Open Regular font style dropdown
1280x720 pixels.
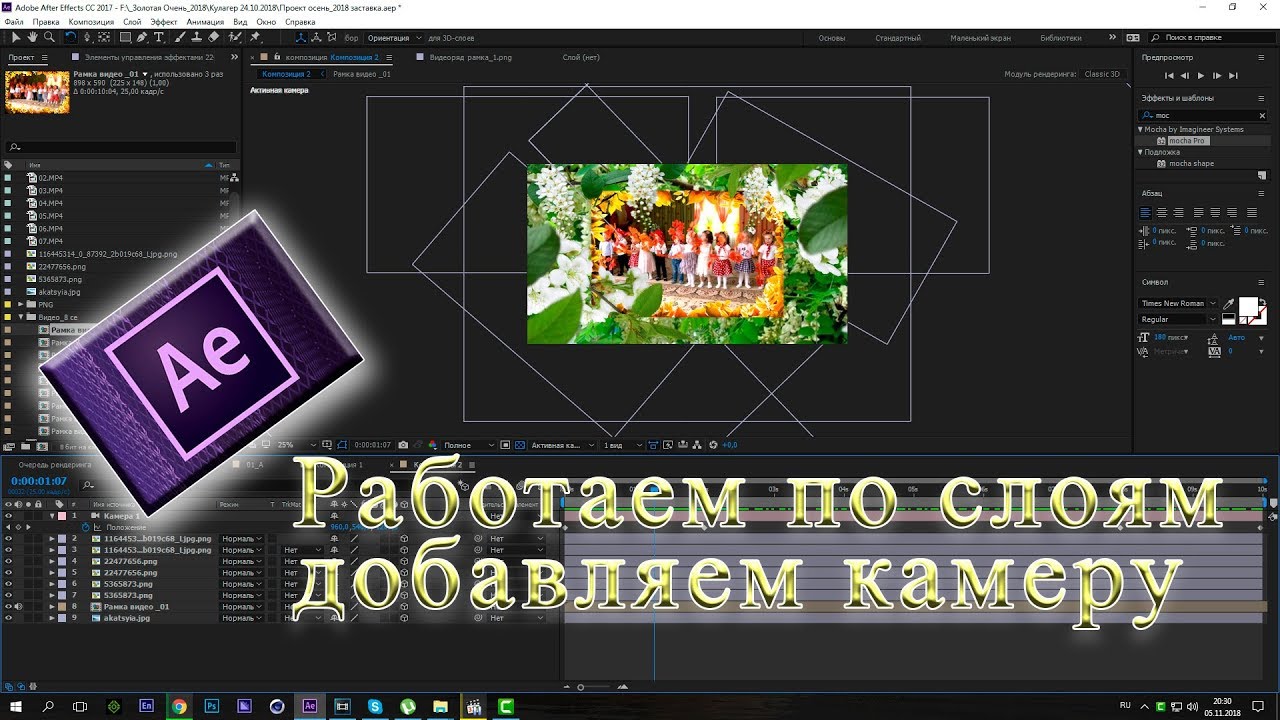tap(1178, 319)
